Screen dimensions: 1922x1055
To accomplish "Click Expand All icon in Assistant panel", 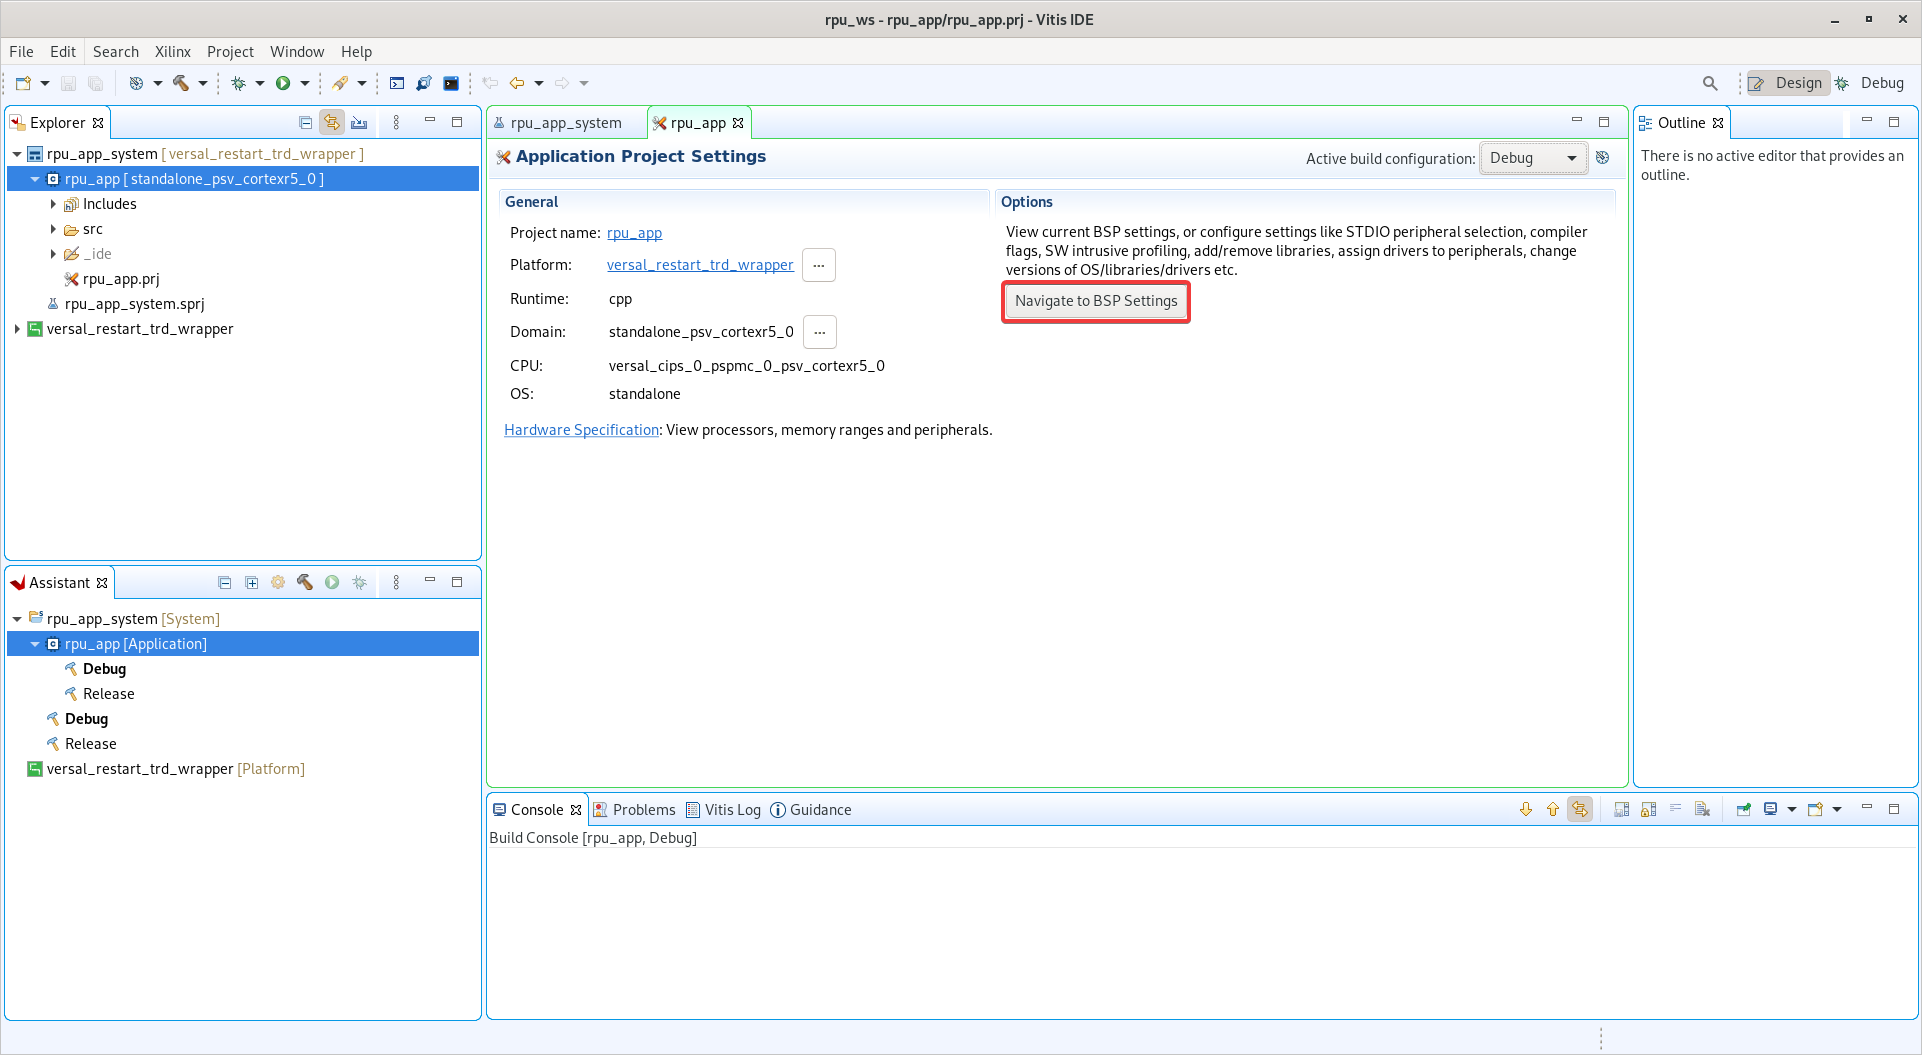I will 251,582.
